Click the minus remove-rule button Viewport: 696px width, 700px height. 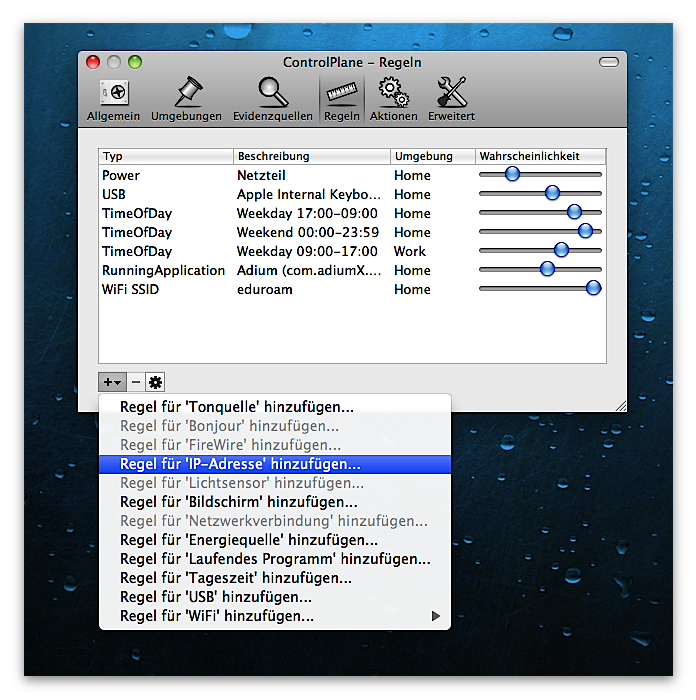[x=136, y=382]
